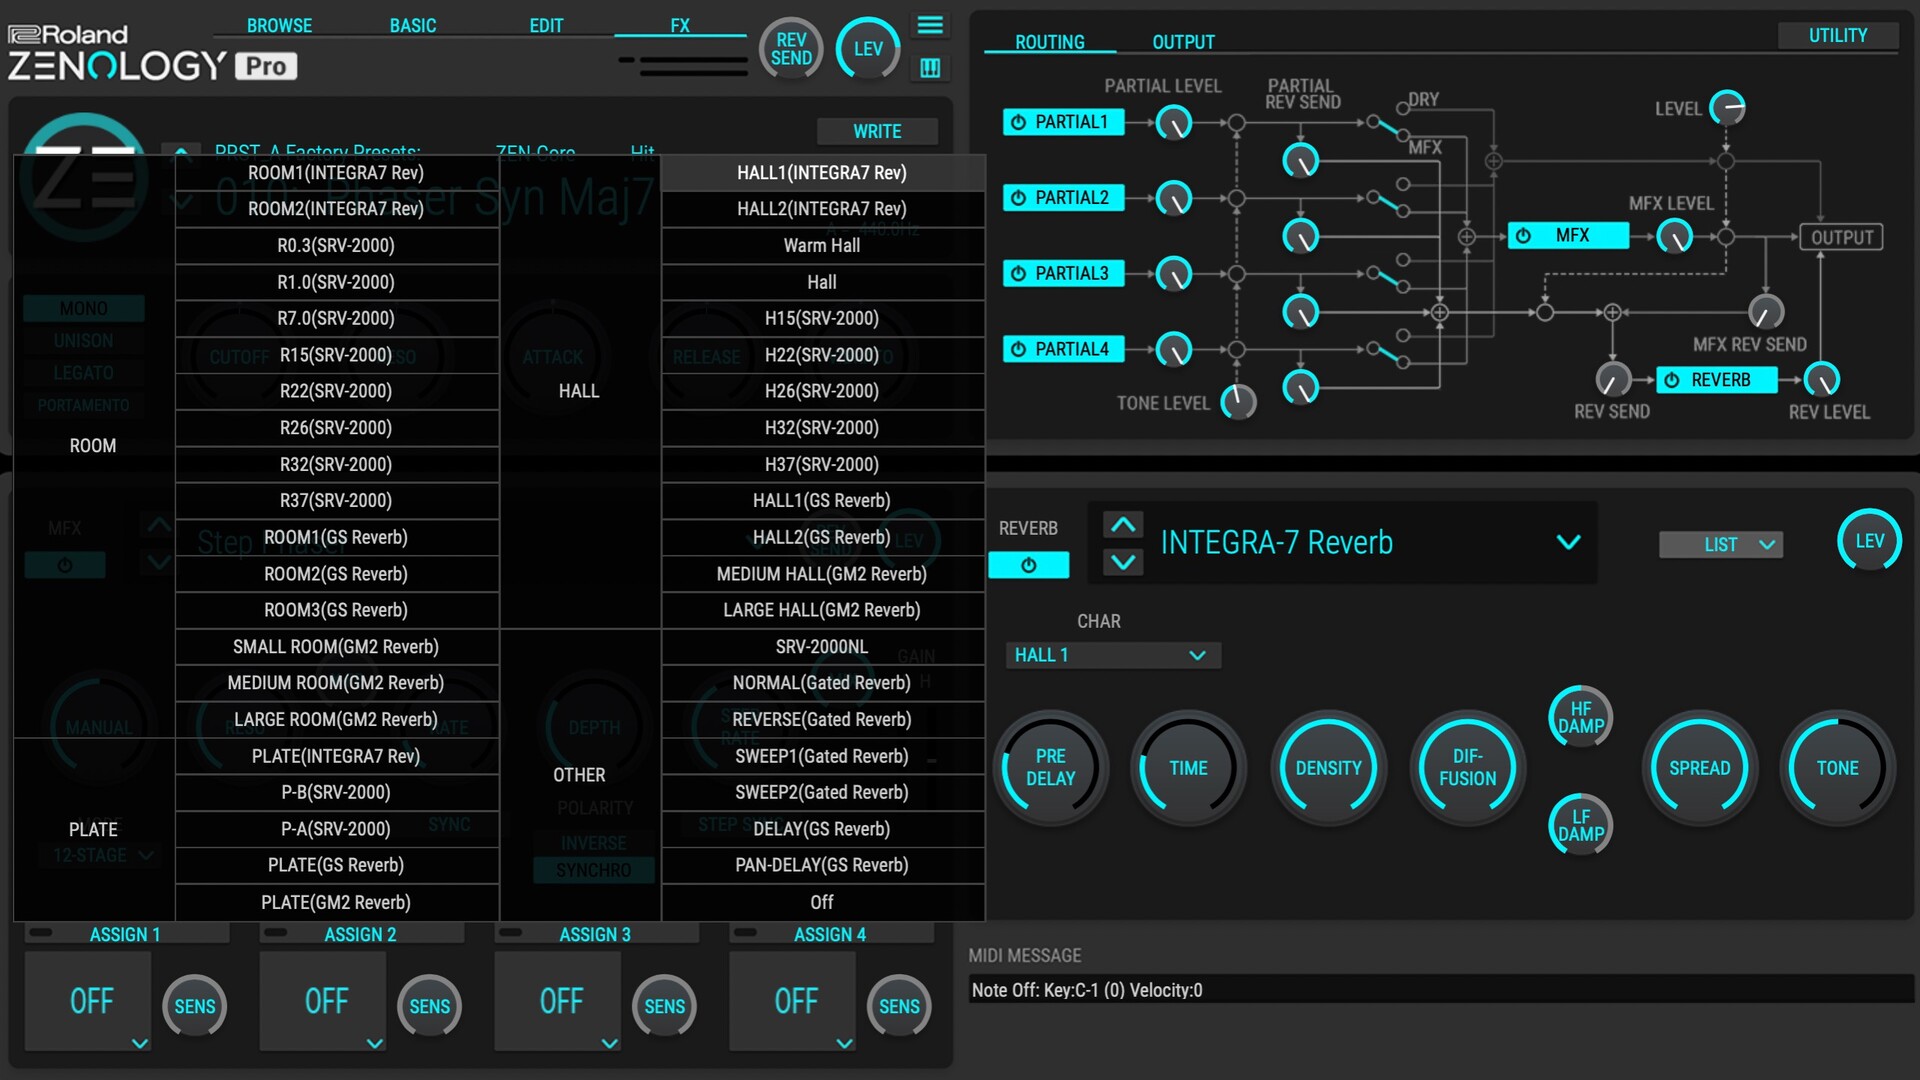Adjust the reverb panel LEV knob
Viewport: 1920px width, 1080px height.
point(1869,541)
